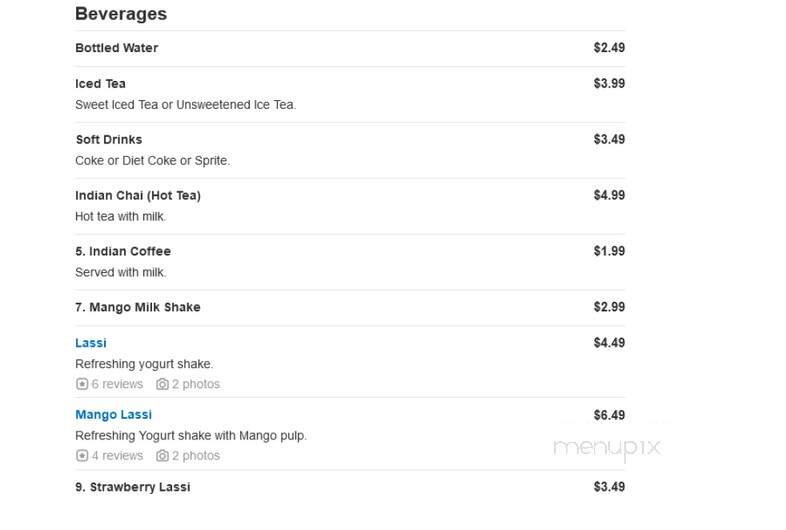This screenshot has width=786, height=530.
Task: Select the Indian Chai (Hot Tea) item
Action: 138,196
